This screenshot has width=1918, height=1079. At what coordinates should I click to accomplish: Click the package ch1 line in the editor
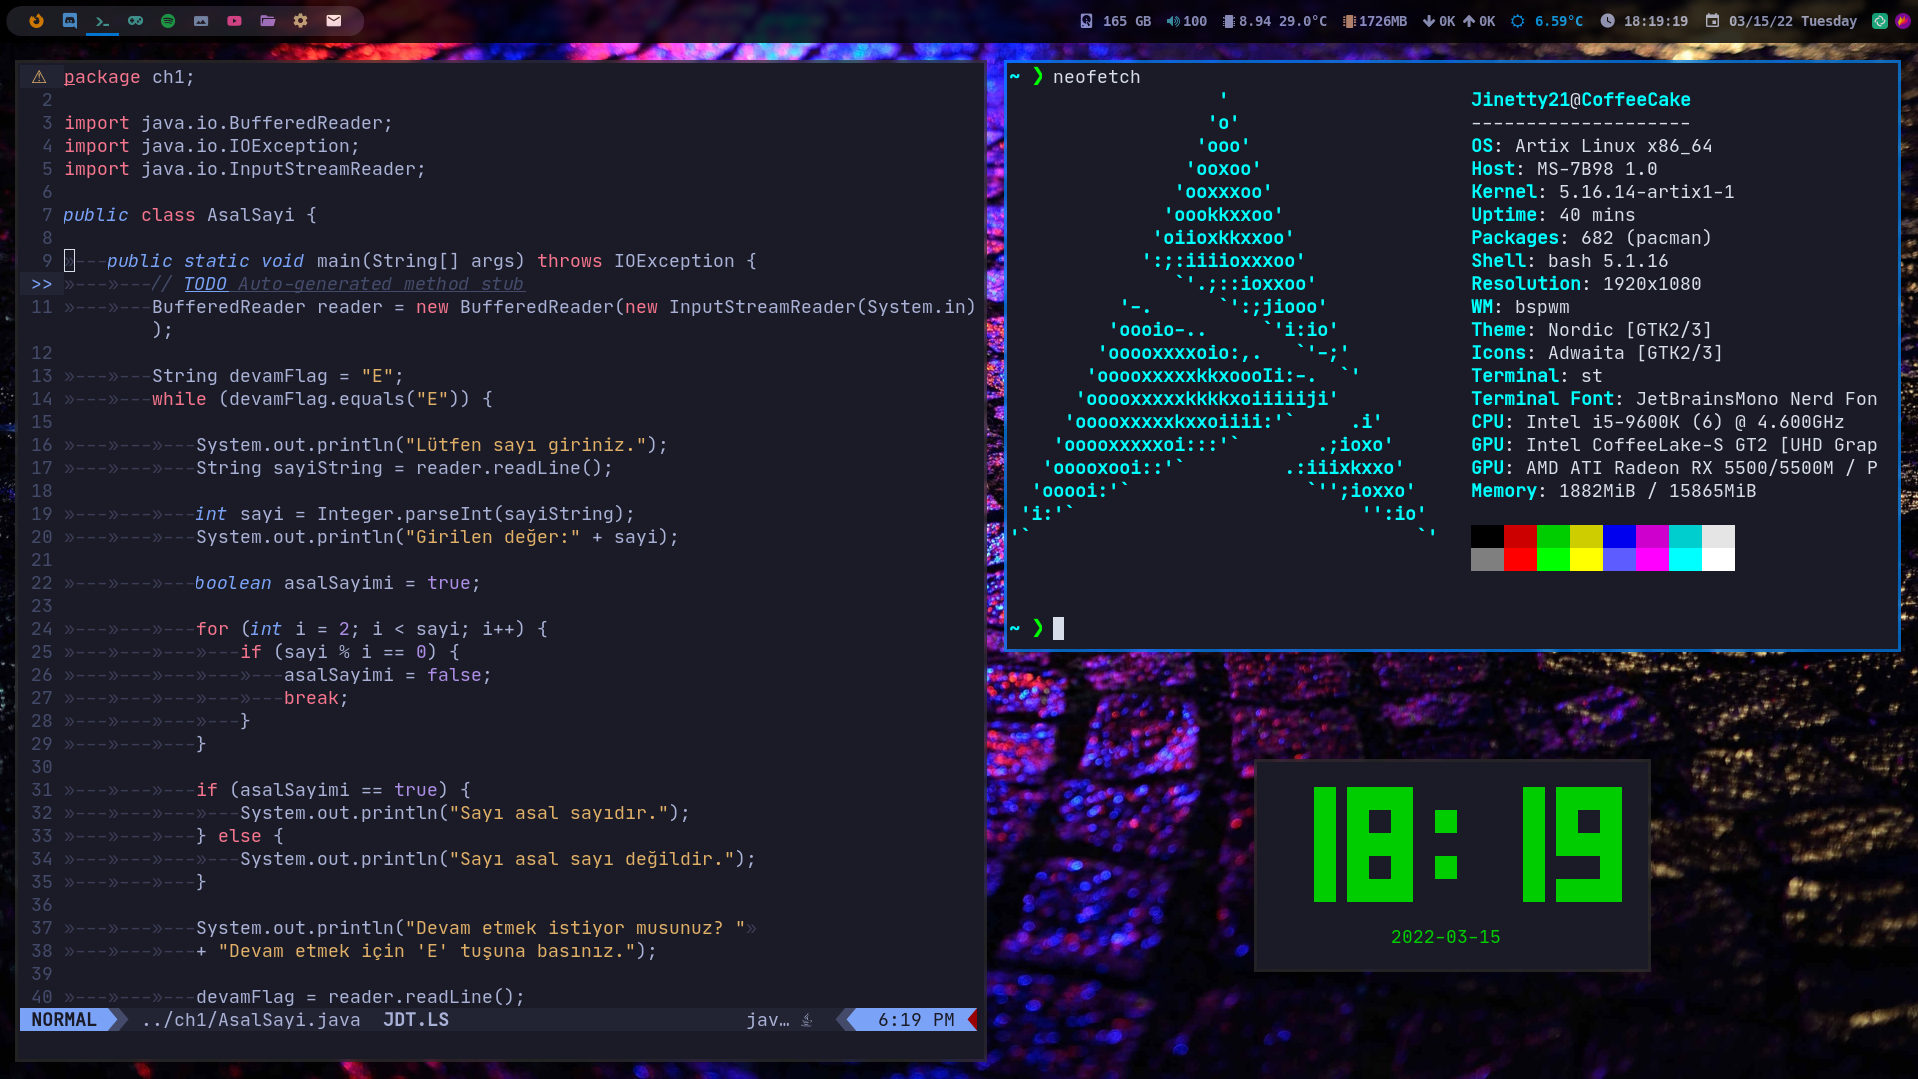point(129,77)
